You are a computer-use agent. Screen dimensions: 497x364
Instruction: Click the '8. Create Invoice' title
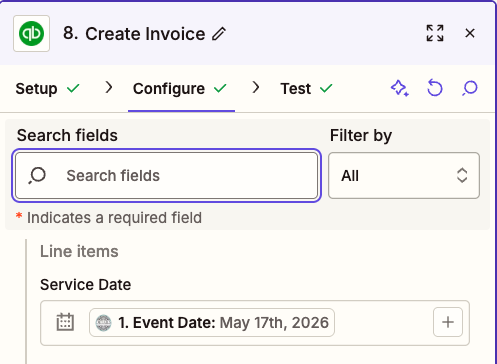click(x=134, y=34)
